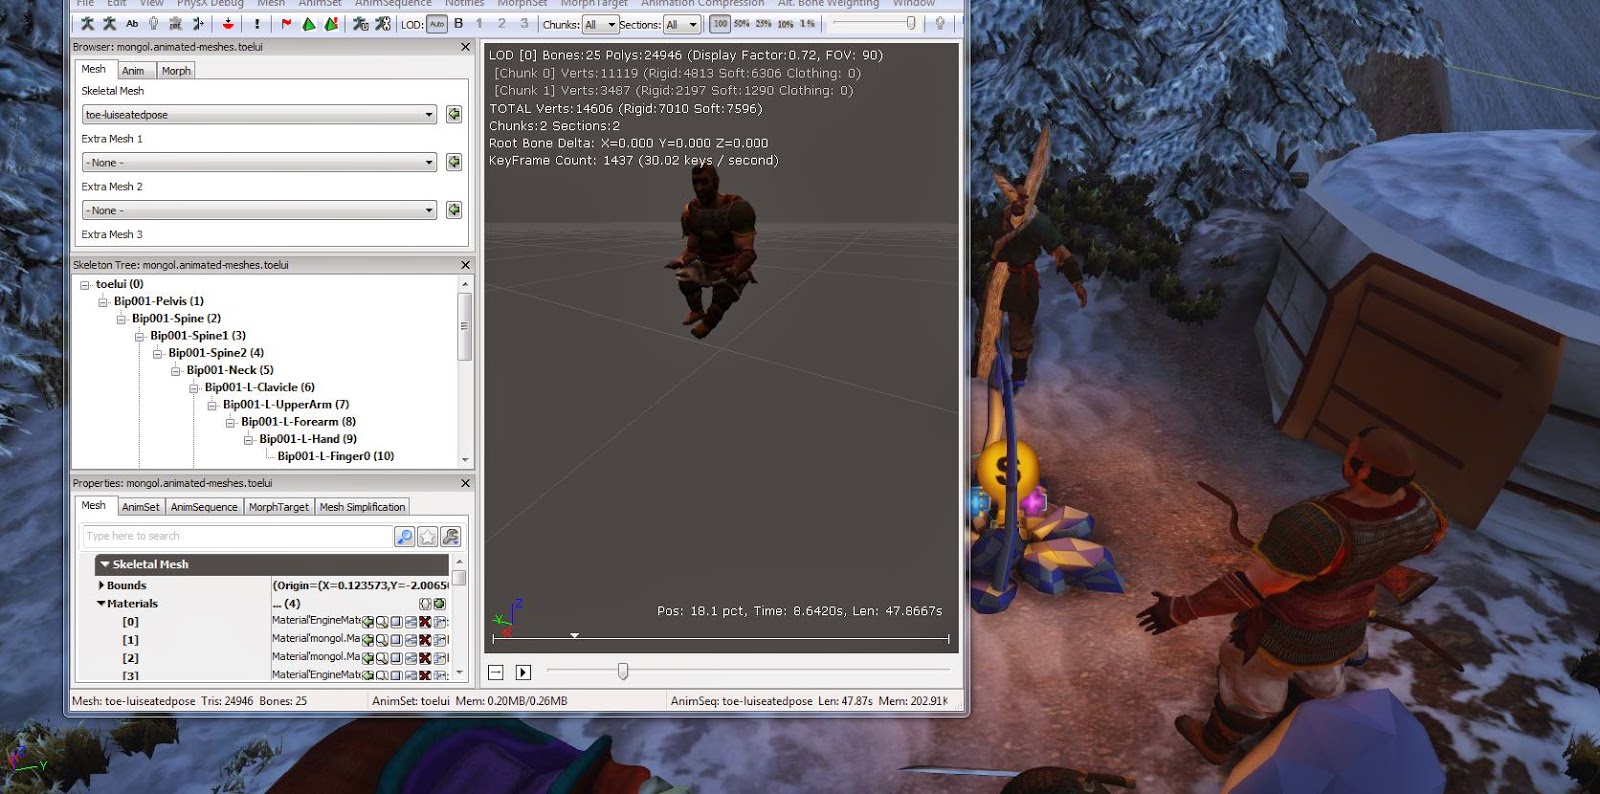Set playback speed to 50%

pos(742,24)
